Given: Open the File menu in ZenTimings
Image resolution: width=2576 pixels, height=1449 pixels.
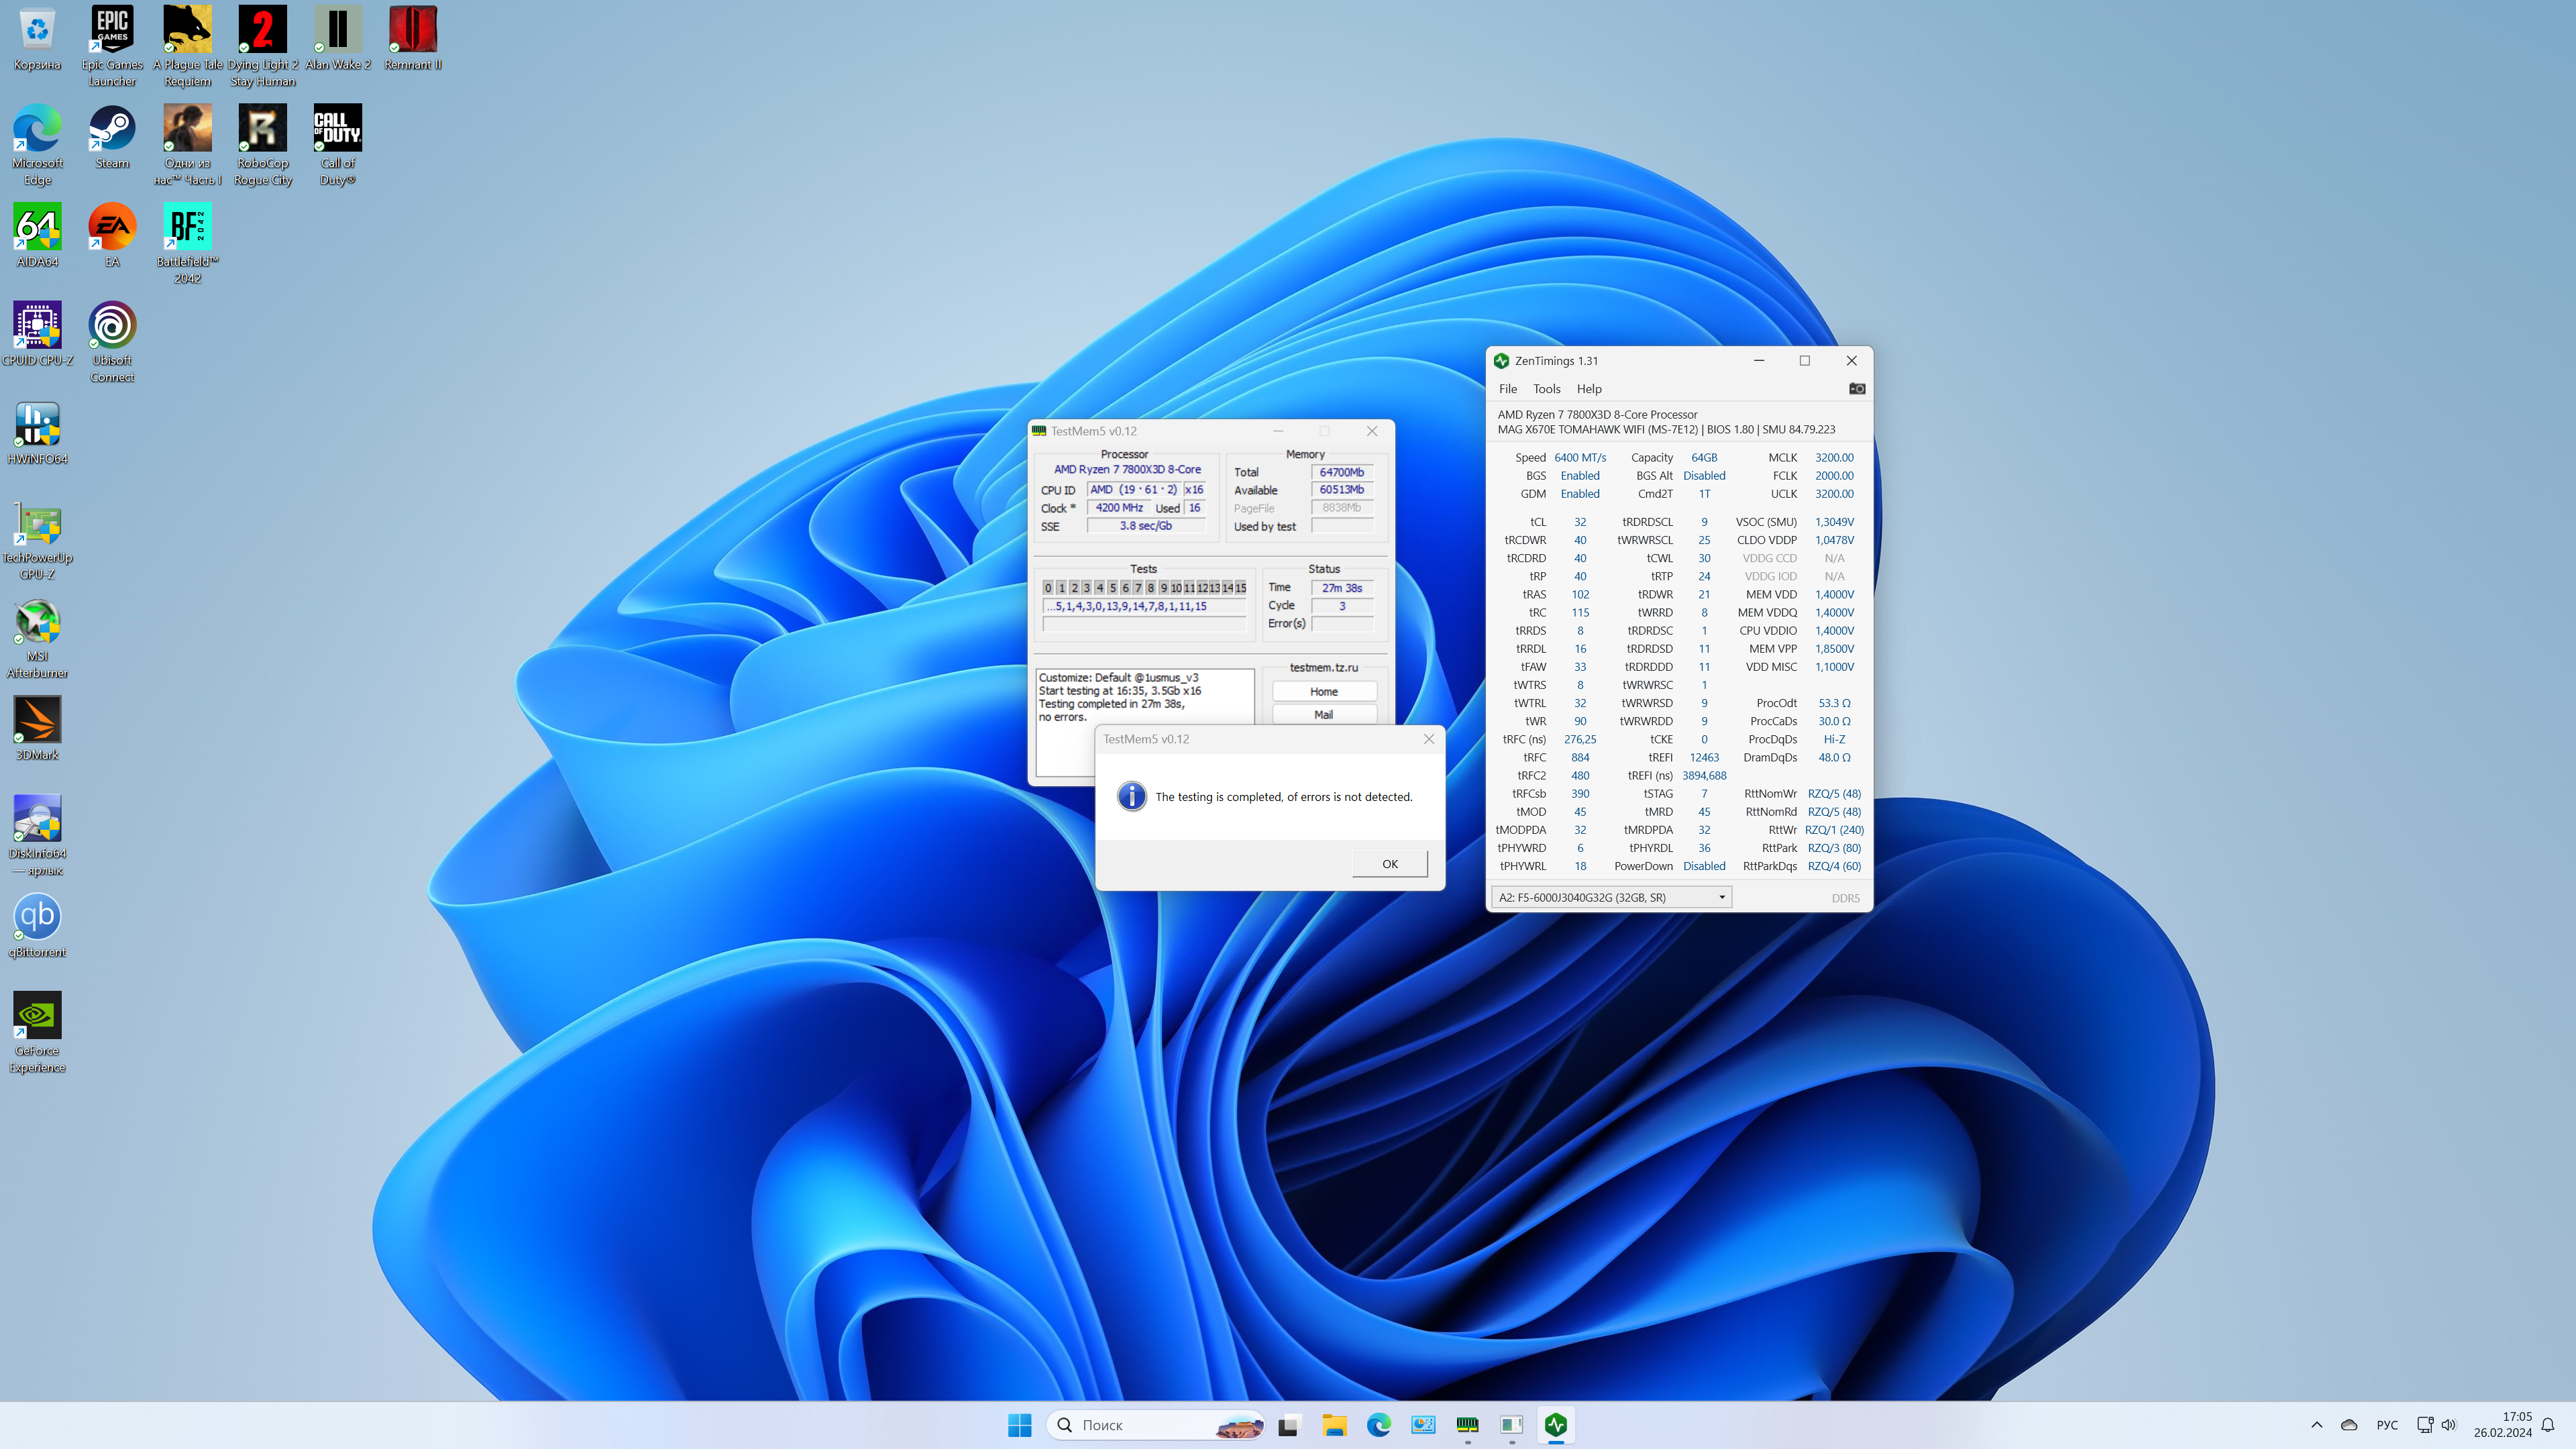Looking at the screenshot, I should coord(1507,389).
